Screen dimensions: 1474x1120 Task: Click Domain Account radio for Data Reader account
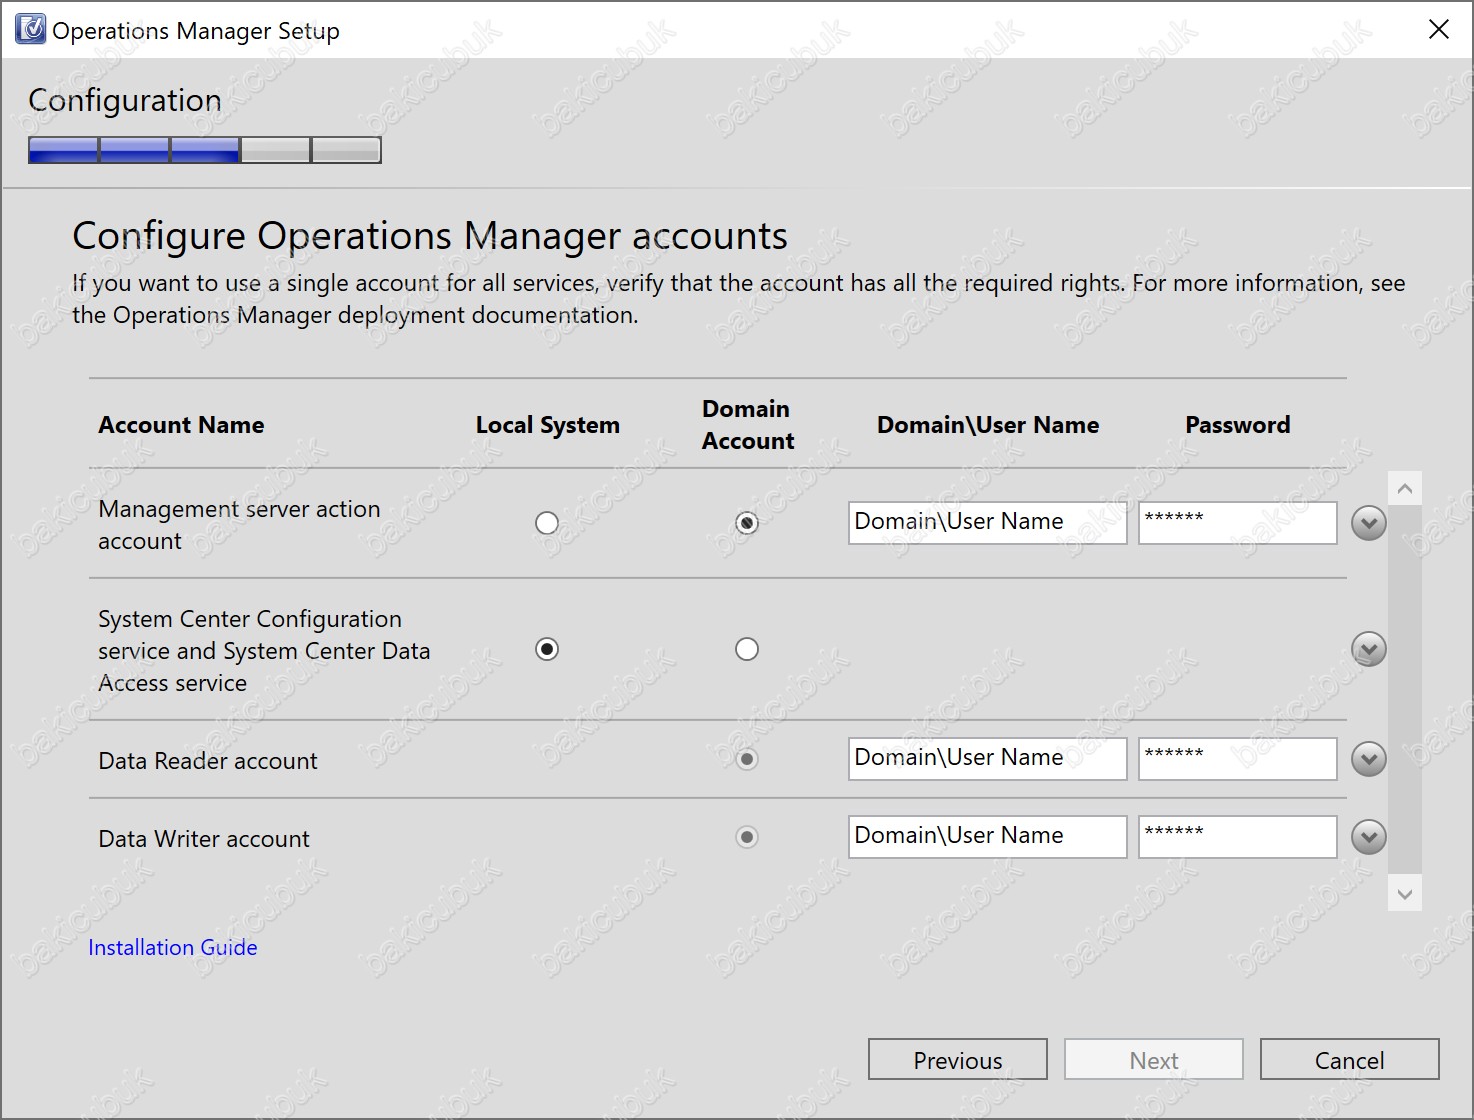point(747,759)
